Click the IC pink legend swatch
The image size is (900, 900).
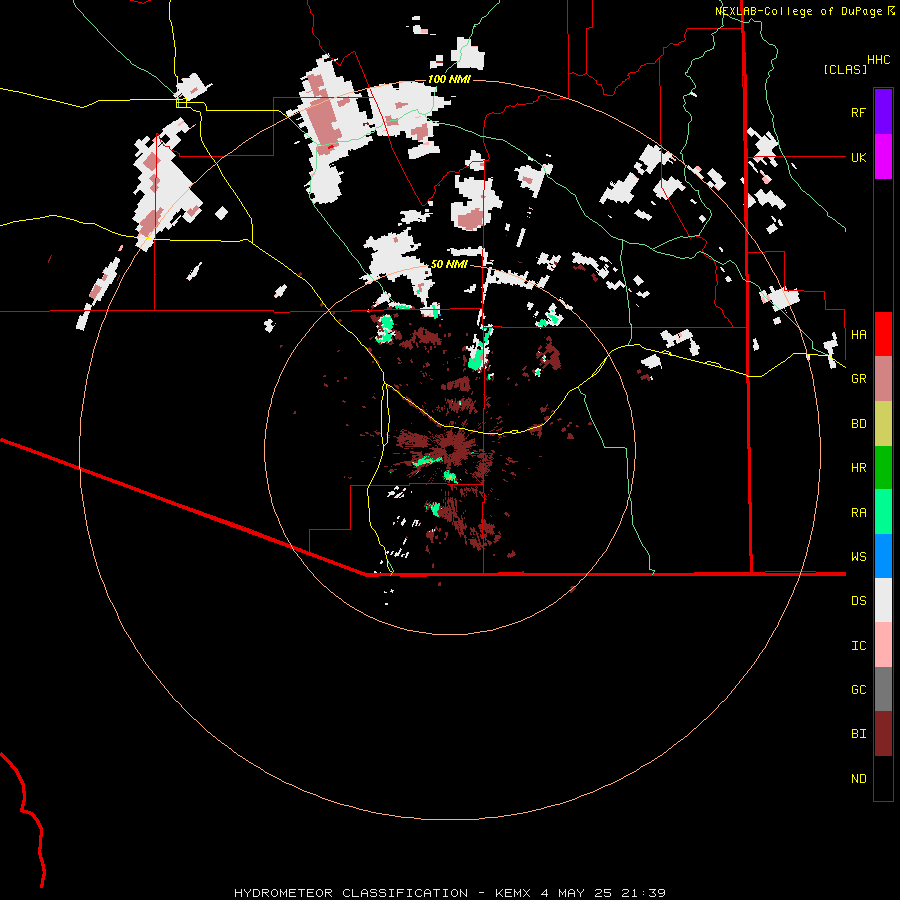pos(883,645)
